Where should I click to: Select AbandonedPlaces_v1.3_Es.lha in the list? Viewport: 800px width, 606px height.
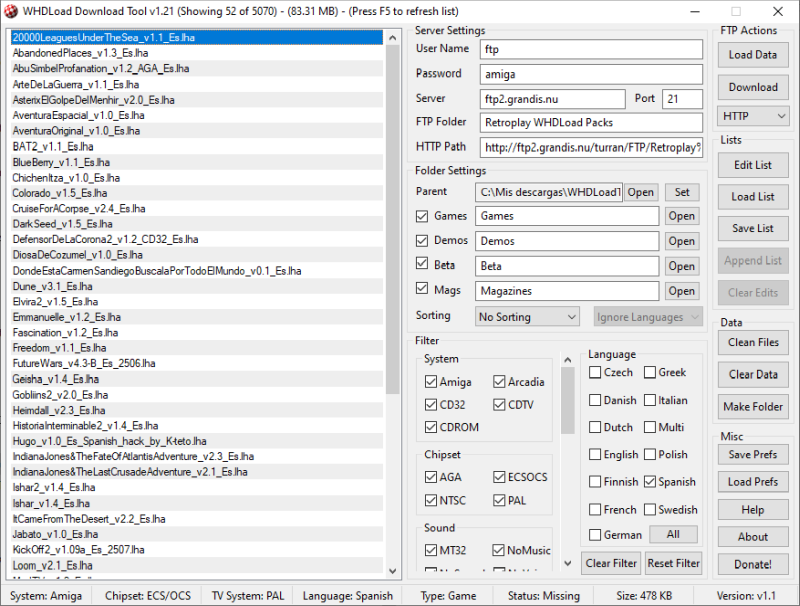[x=197, y=53]
